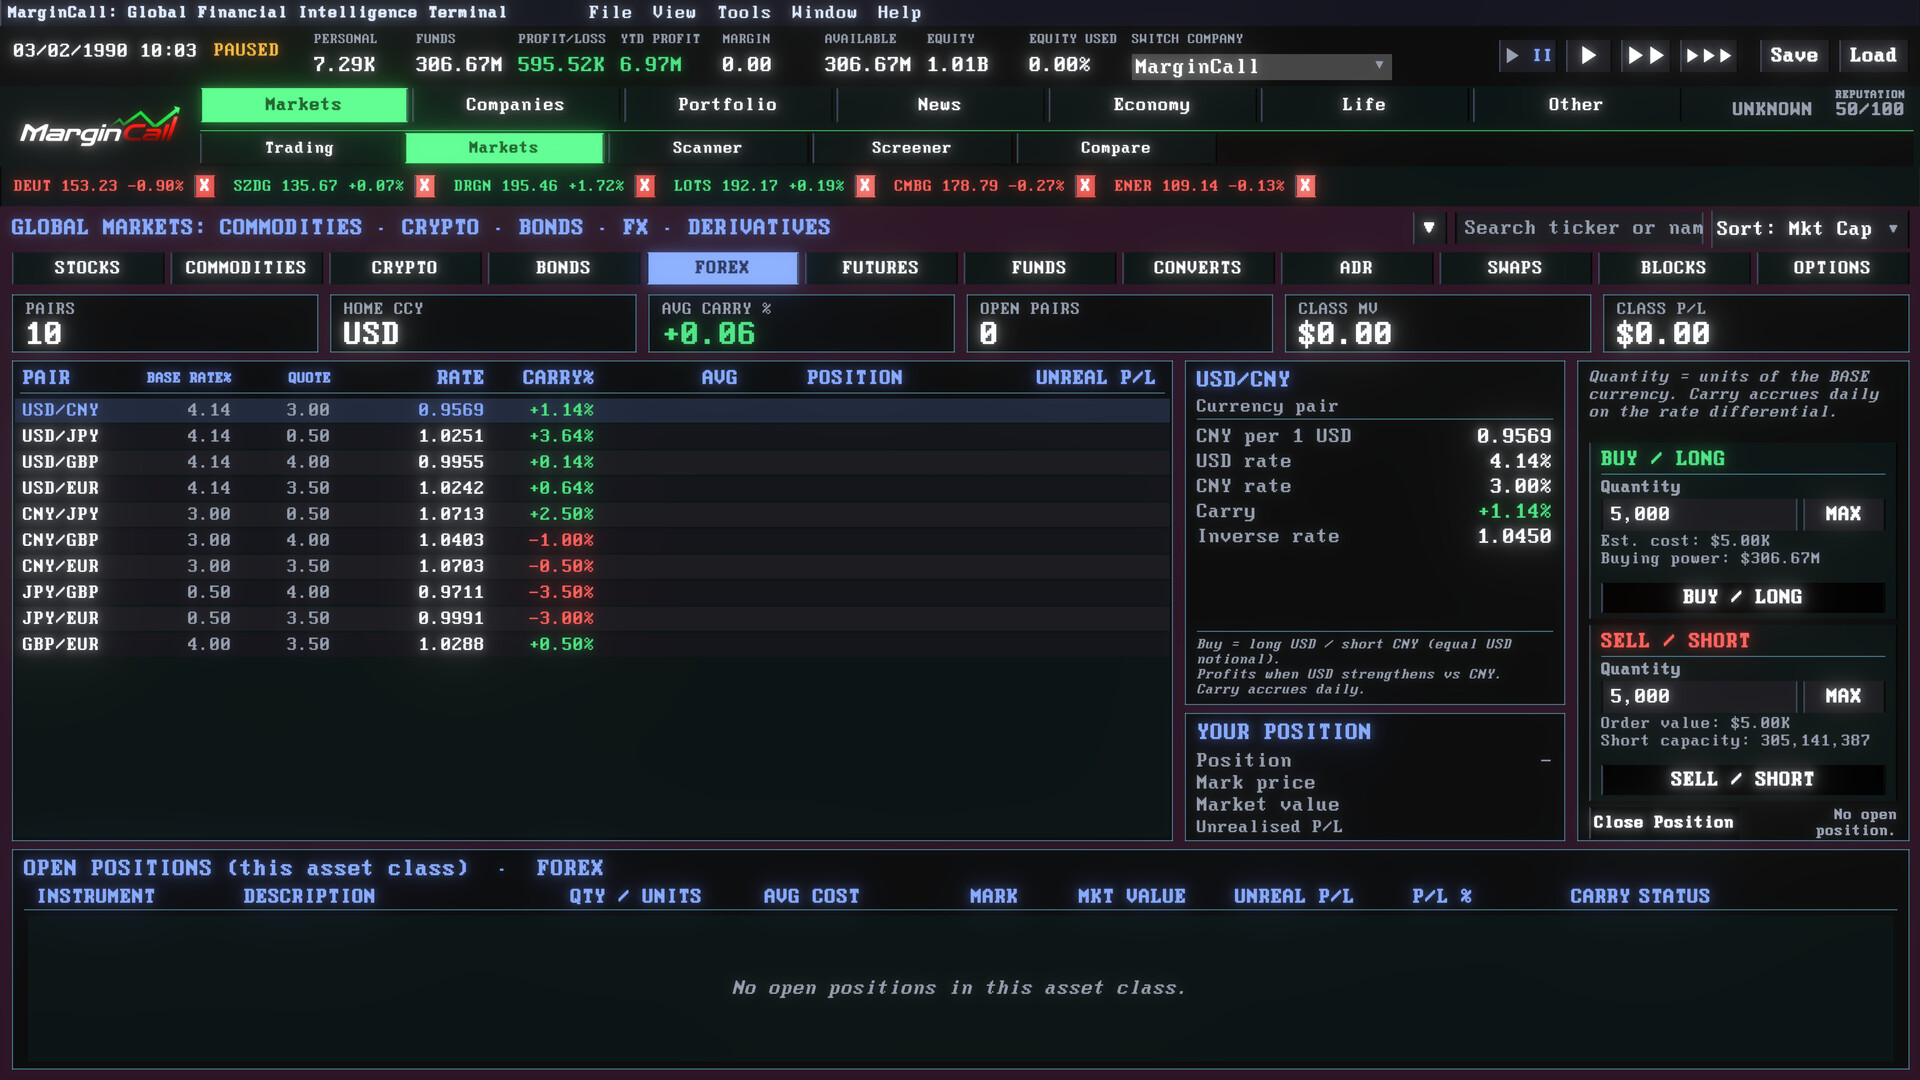Image resolution: width=1920 pixels, height=1080 pixels.
Task: Select the COMMODITIES asset class tab
Action: click(x=246, y=268)
